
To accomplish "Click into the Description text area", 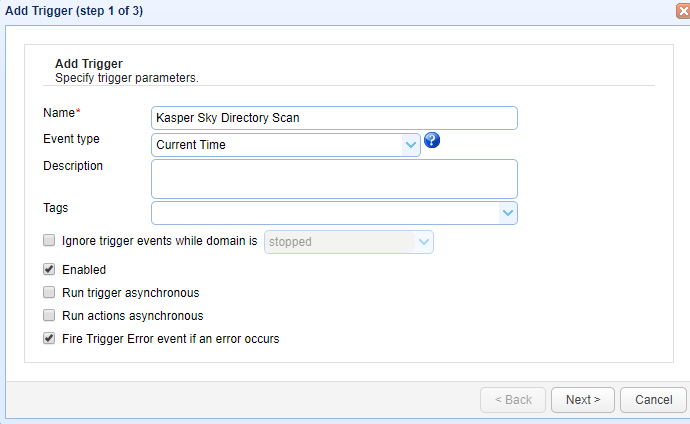I will [334, 179].
